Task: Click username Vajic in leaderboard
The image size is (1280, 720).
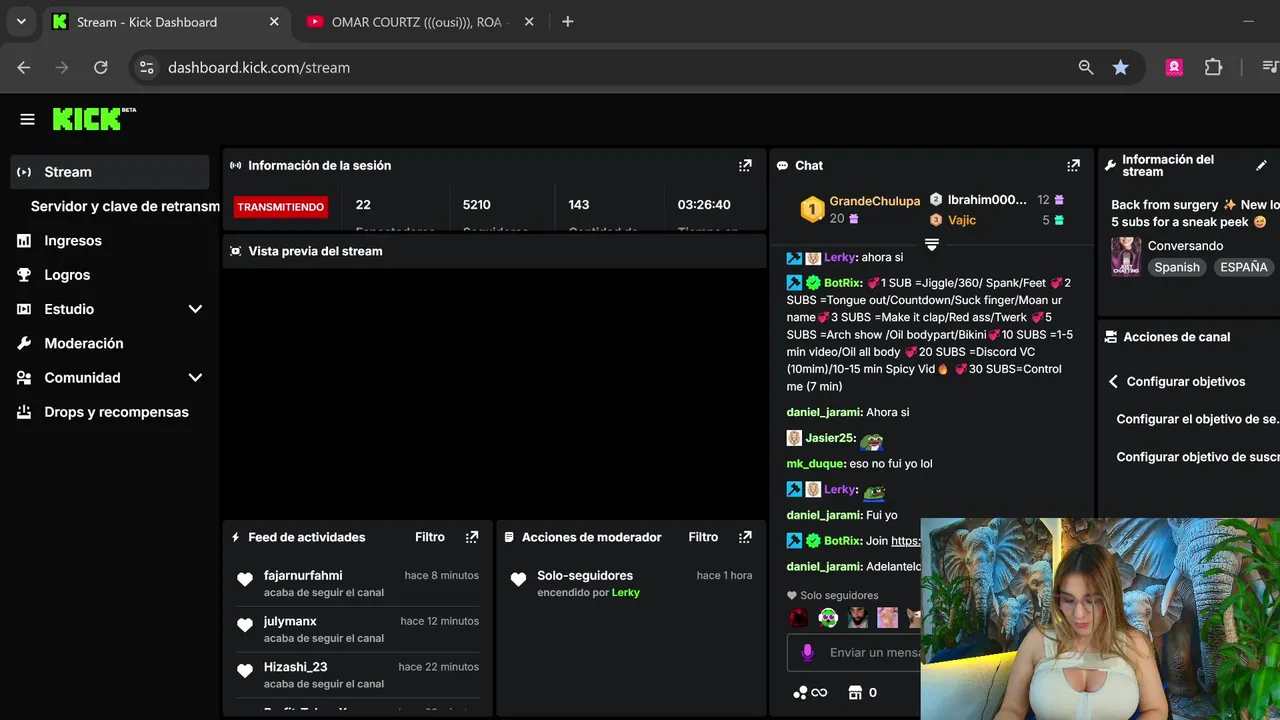Action: pyautogui.click(x=962, y=220)
